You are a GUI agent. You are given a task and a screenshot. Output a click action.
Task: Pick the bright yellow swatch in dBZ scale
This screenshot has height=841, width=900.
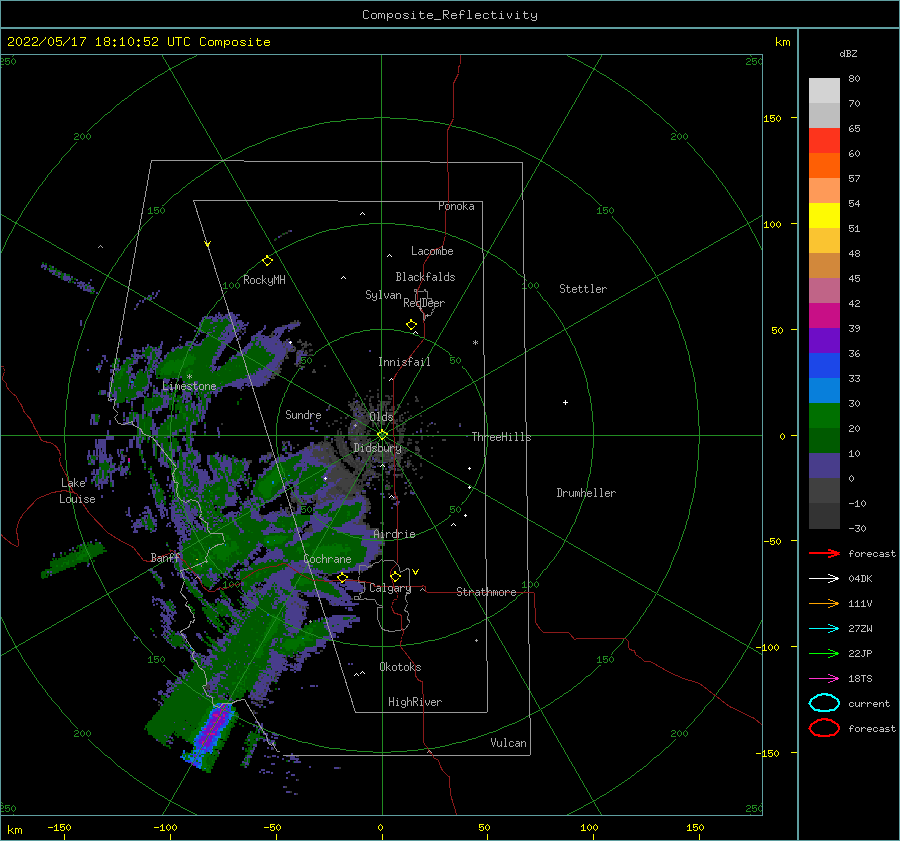pyautogui.click(x=824, y=215)
